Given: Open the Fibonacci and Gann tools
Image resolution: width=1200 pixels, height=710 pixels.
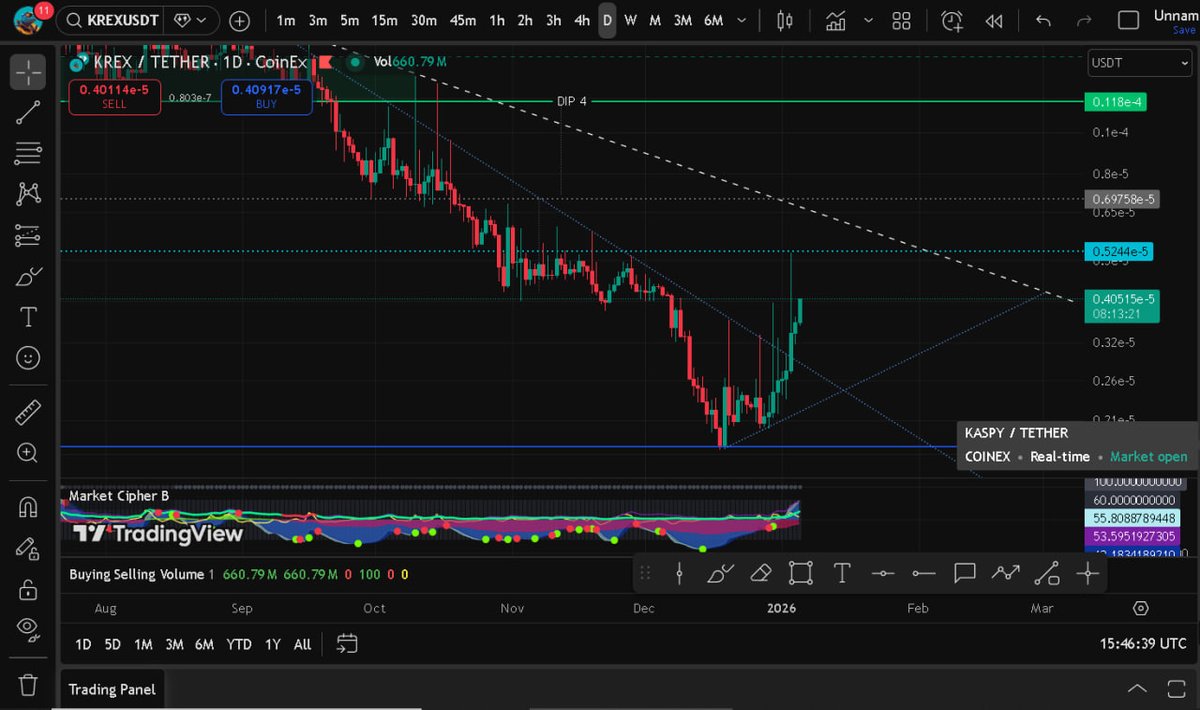Looking at the screenshot, I should [28, 153].
